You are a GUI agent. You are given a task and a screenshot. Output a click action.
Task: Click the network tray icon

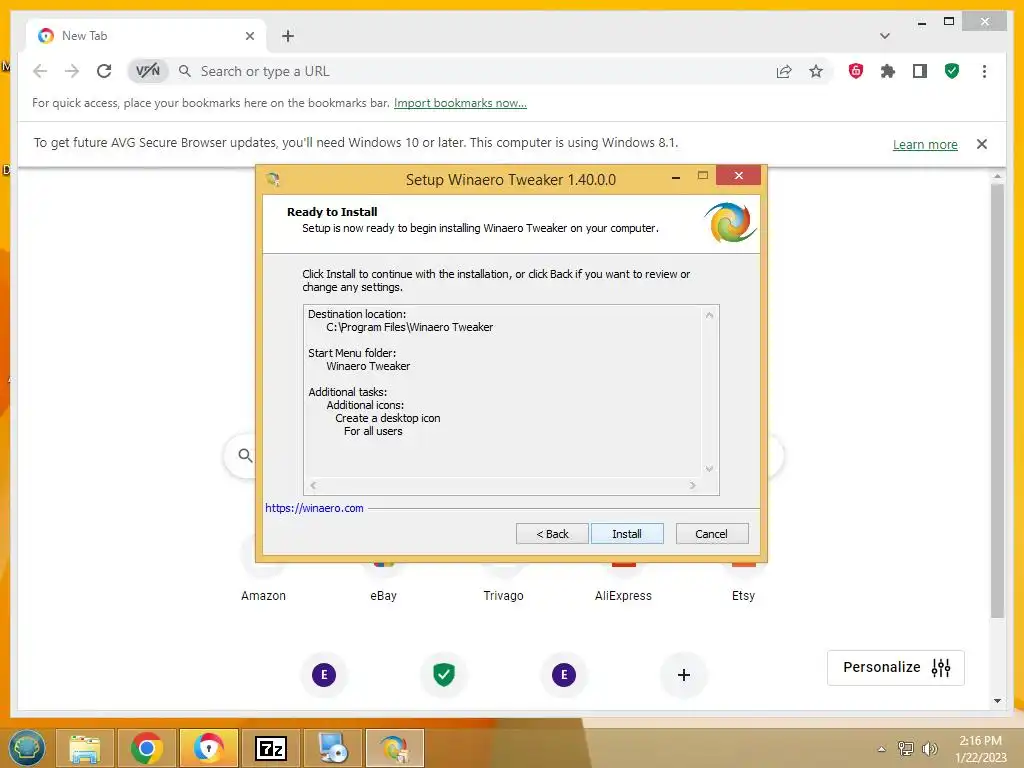905,748
